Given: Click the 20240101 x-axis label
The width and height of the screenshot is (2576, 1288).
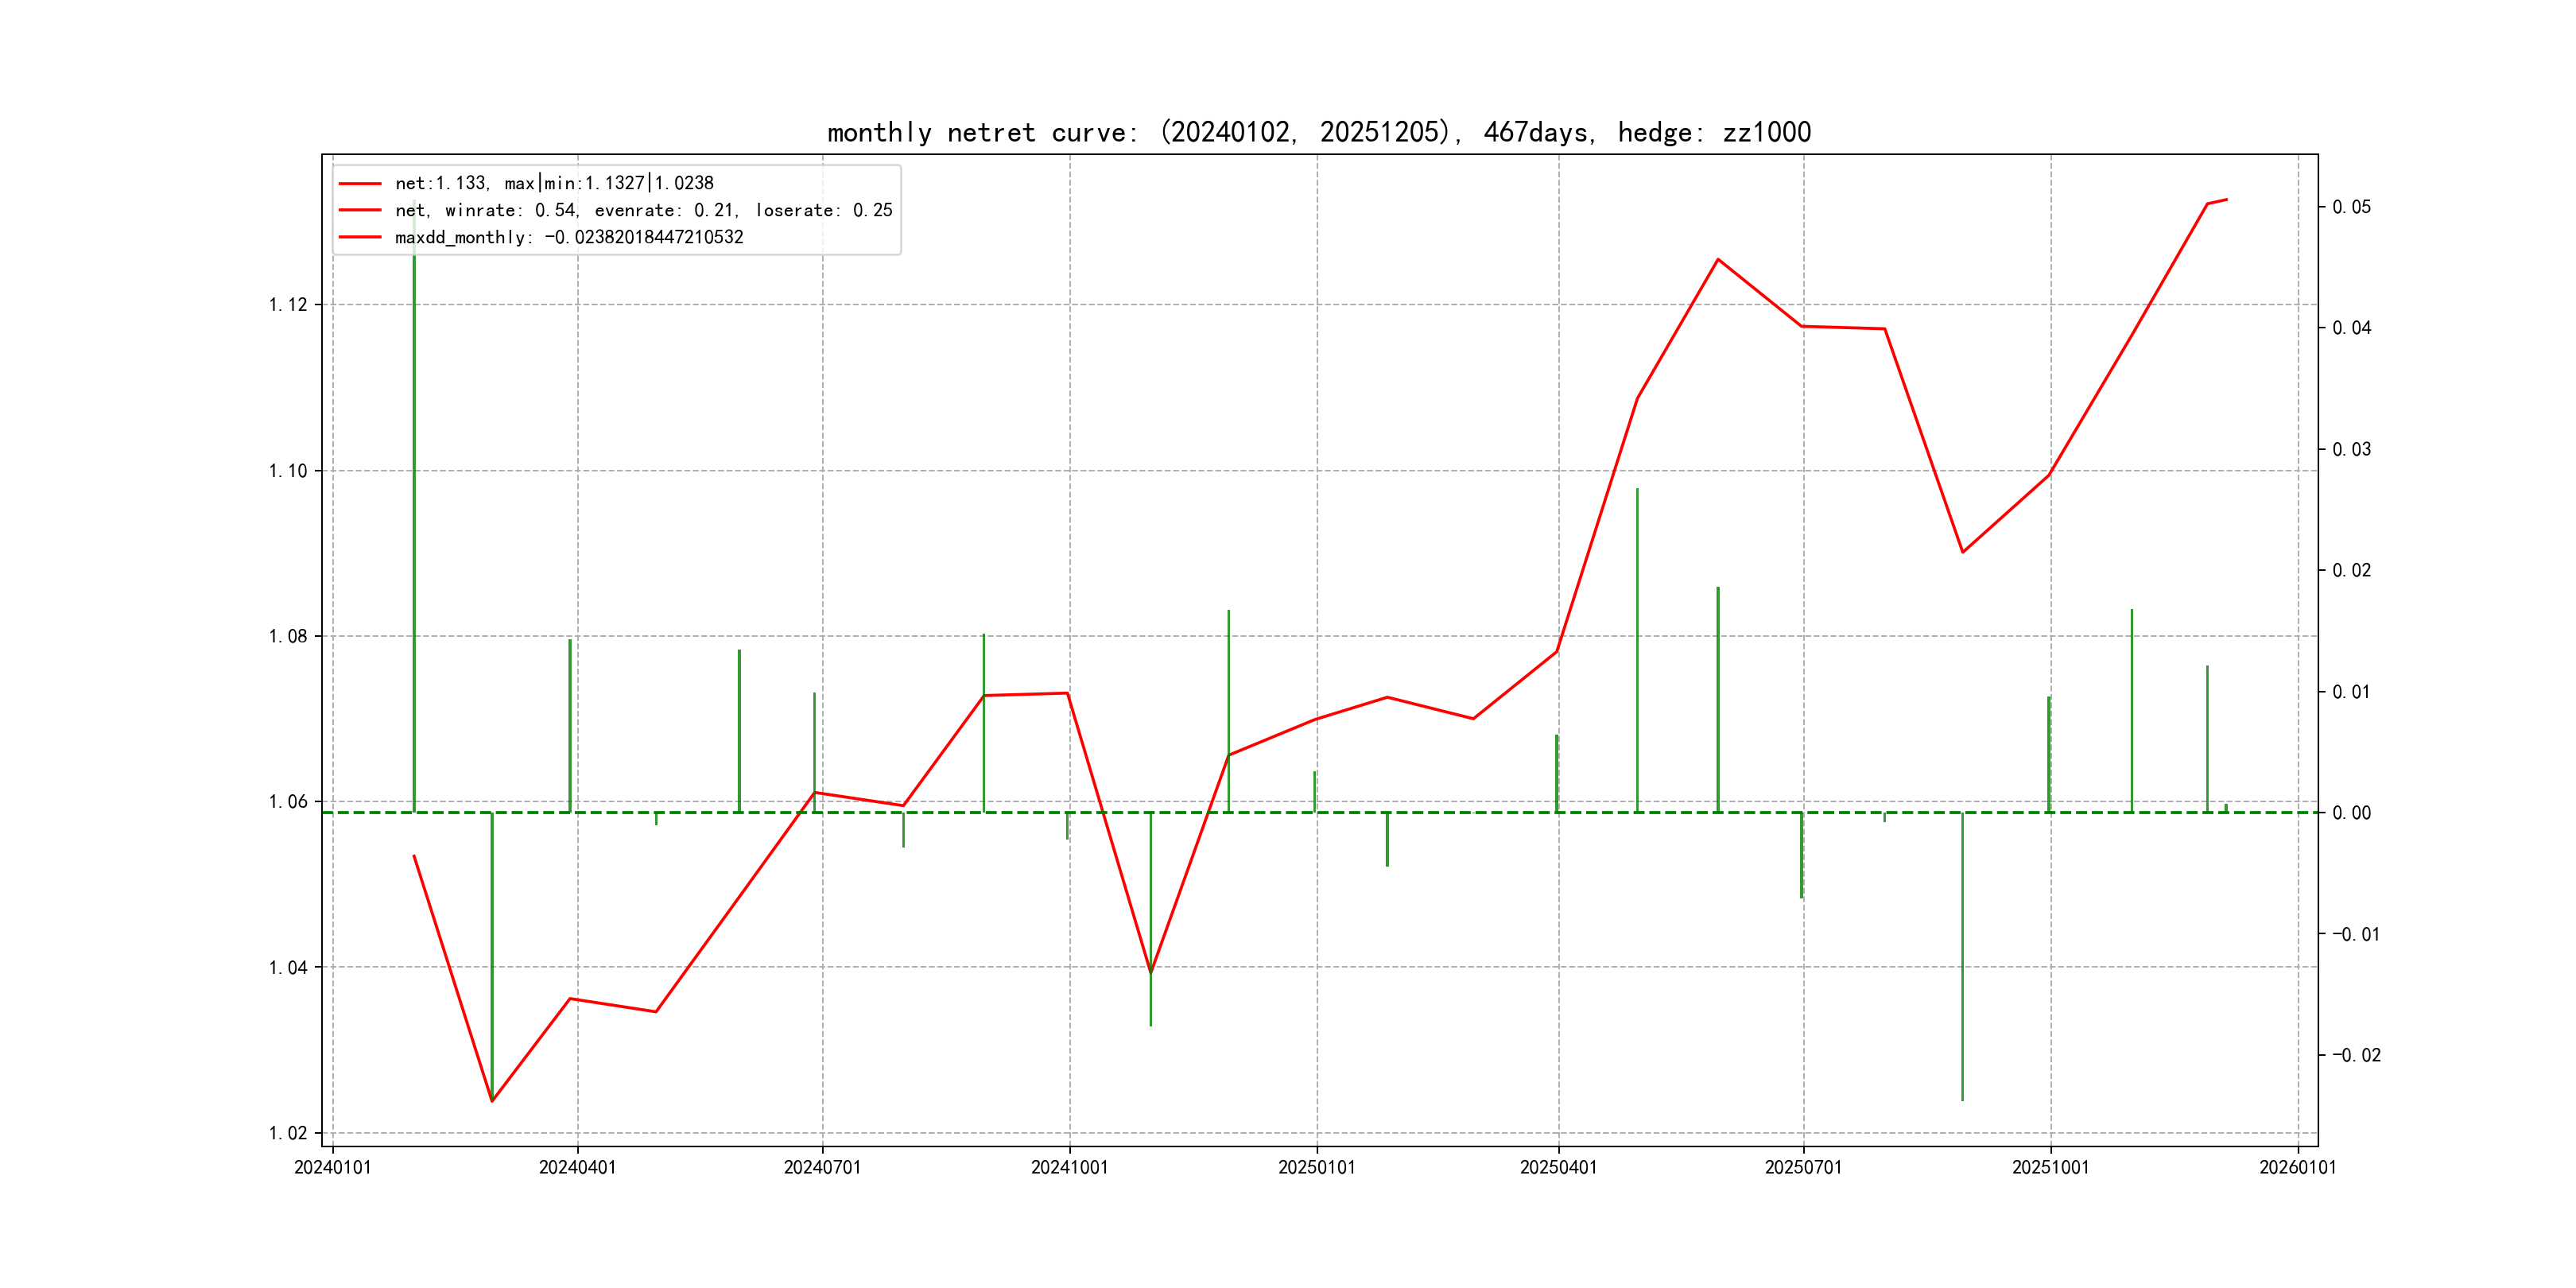Looking at the screenshot, I should pyautogui.click(x=332, y=1167).
